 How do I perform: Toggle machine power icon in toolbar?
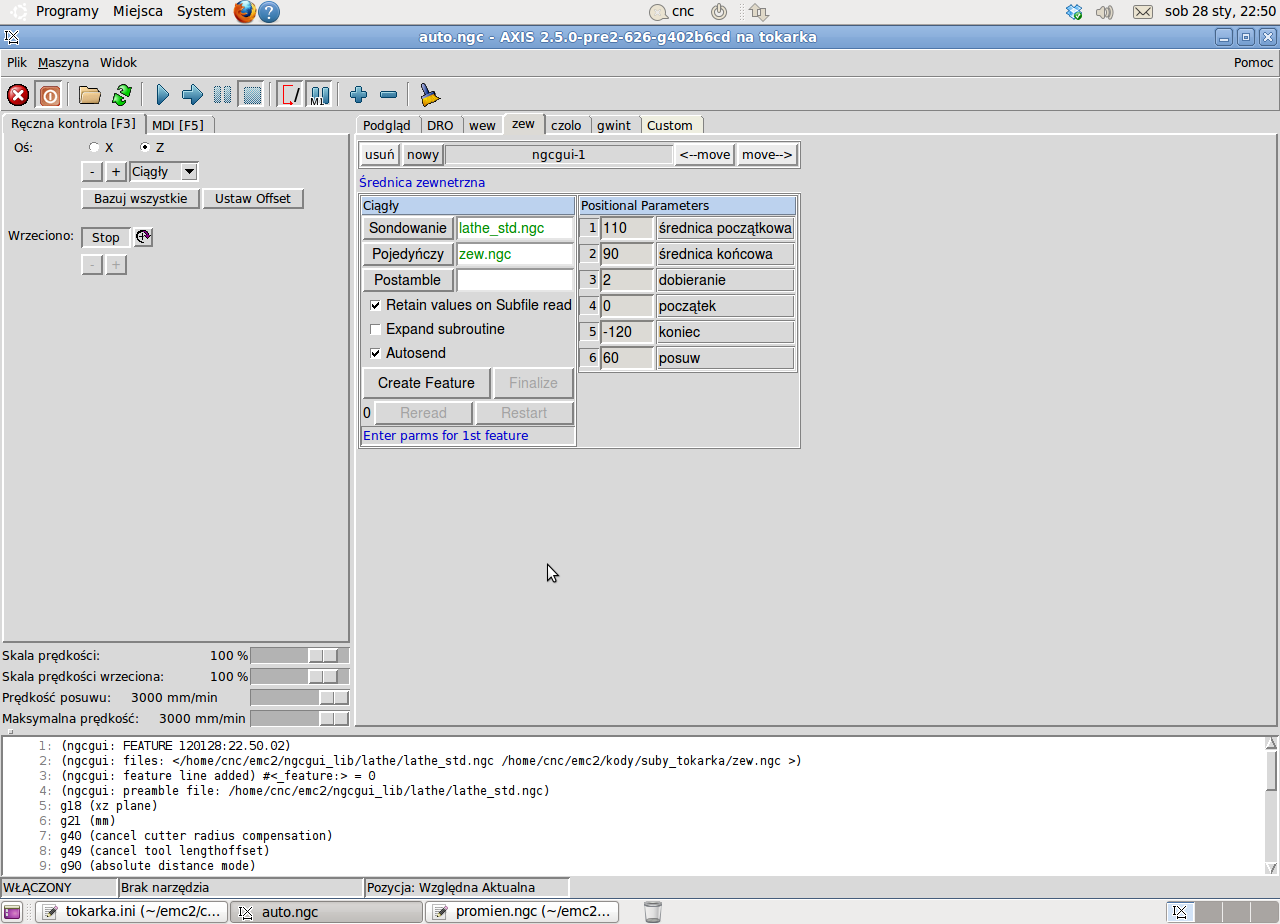point(49,95)
